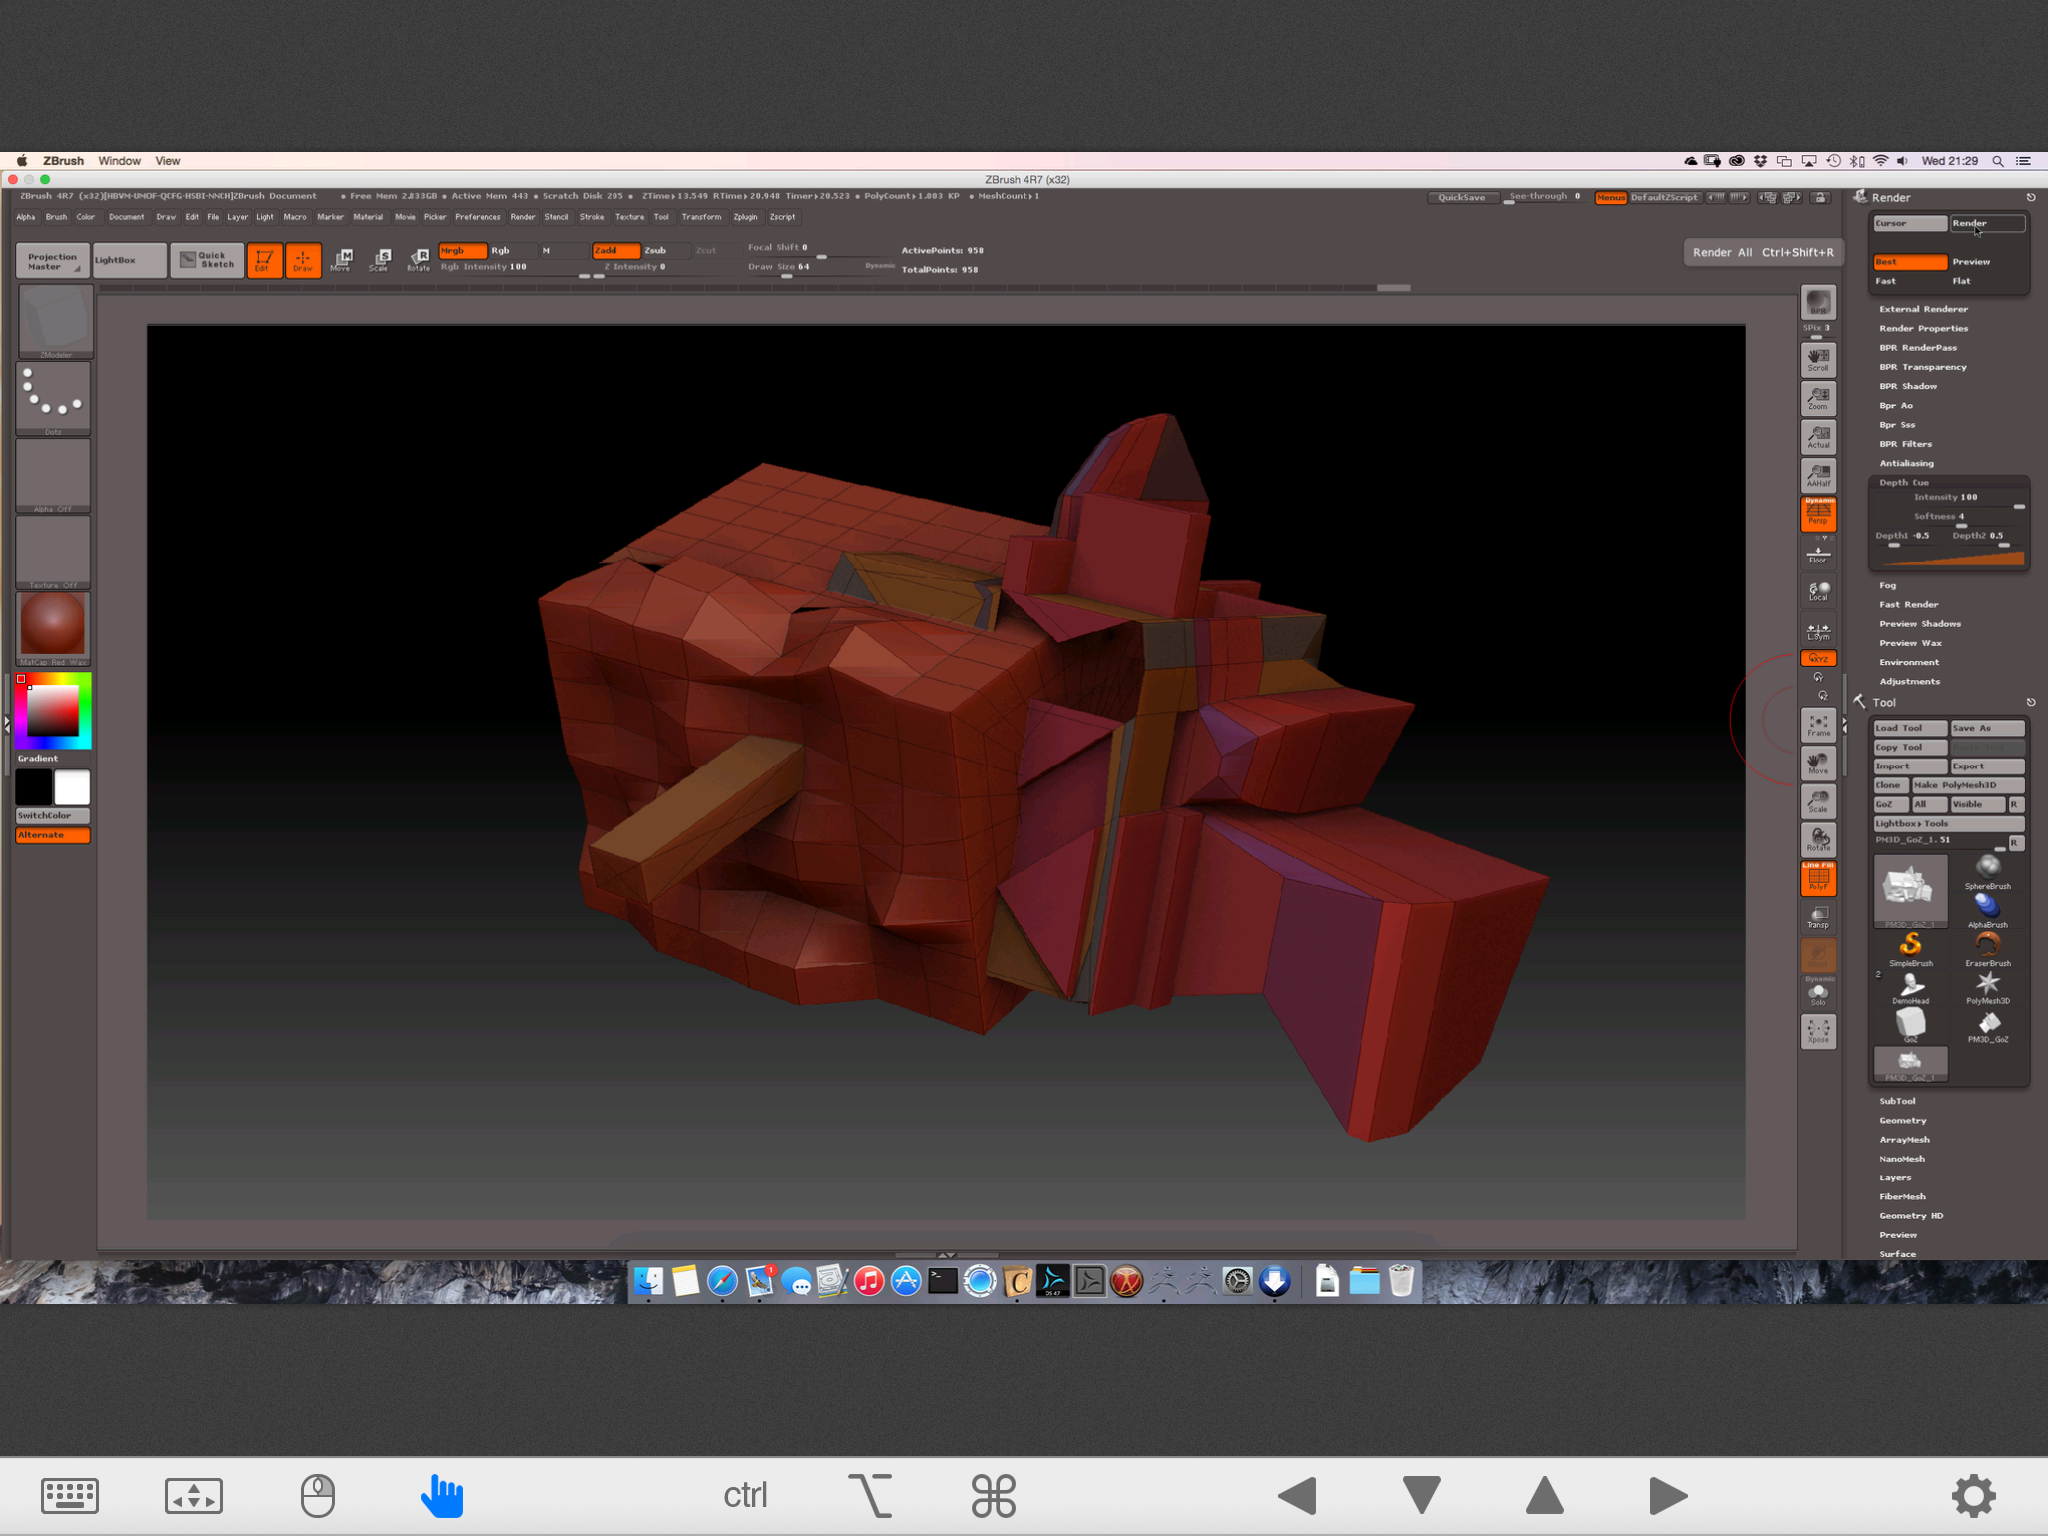Expand the Geometry section
2048x1536 pixels.
tap(1902, 1120)
